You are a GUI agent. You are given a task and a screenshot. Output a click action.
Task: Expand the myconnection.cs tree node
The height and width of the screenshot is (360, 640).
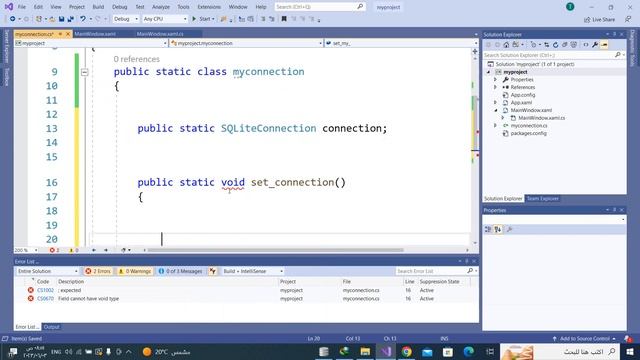tap(496, 126)
